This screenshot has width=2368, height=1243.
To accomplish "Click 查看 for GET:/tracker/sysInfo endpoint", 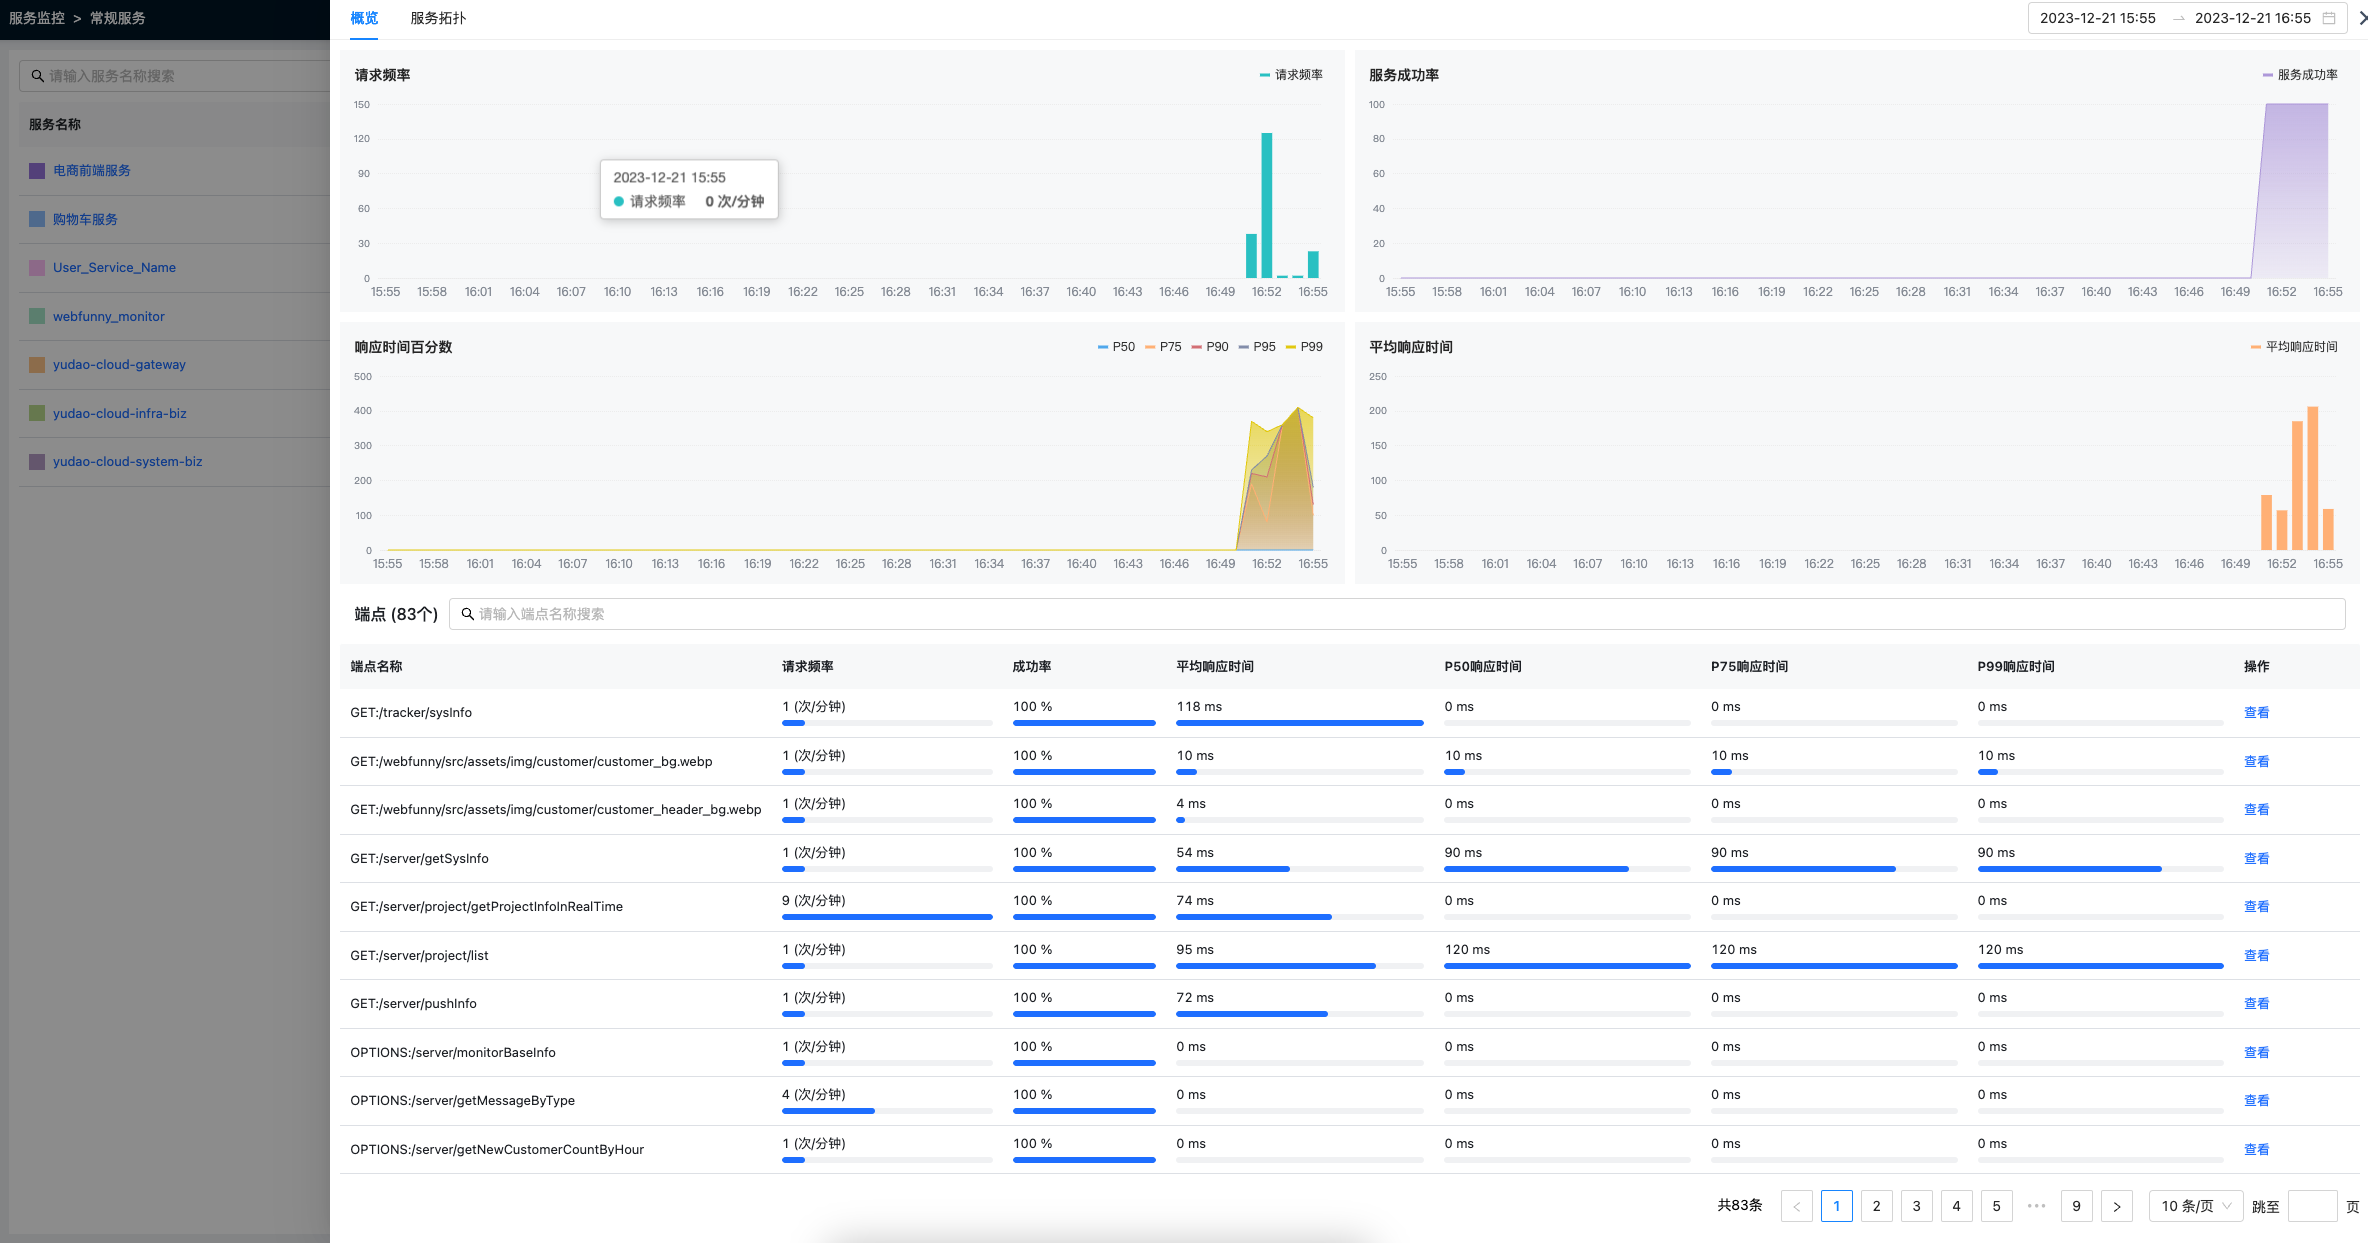I will pos(2256,713).
